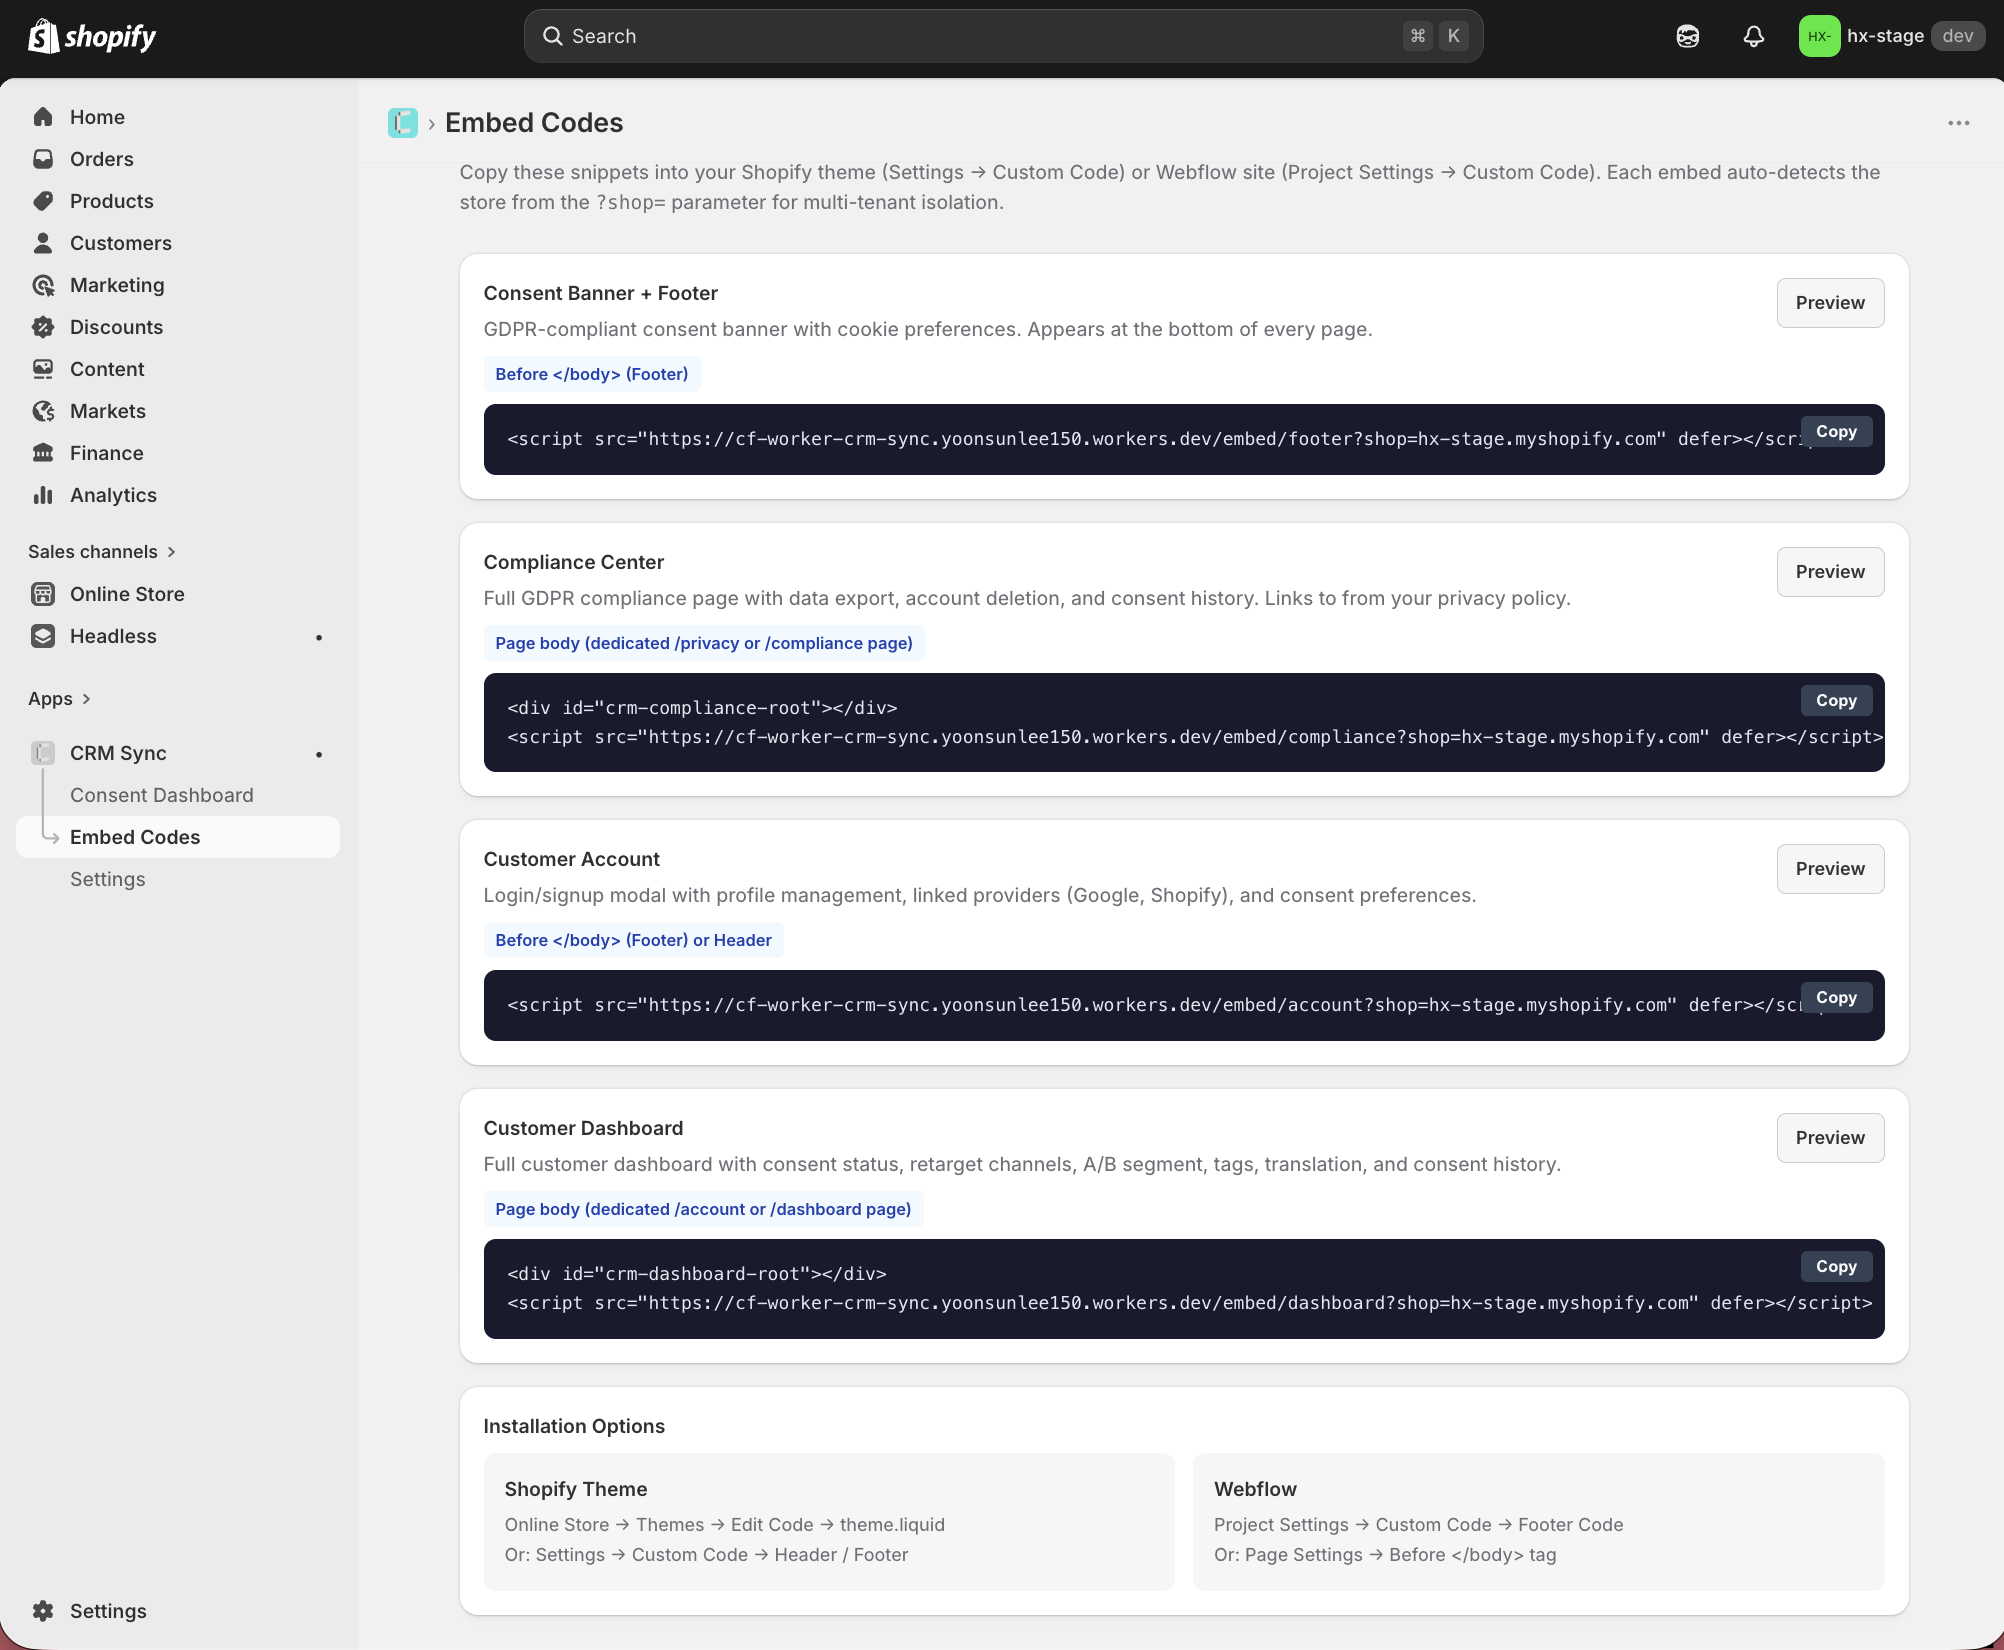Image resolution: width=2004 pixels, height=1650 pixels.
Task: Open the Discounts badge icon
Action: coord(43,327)
